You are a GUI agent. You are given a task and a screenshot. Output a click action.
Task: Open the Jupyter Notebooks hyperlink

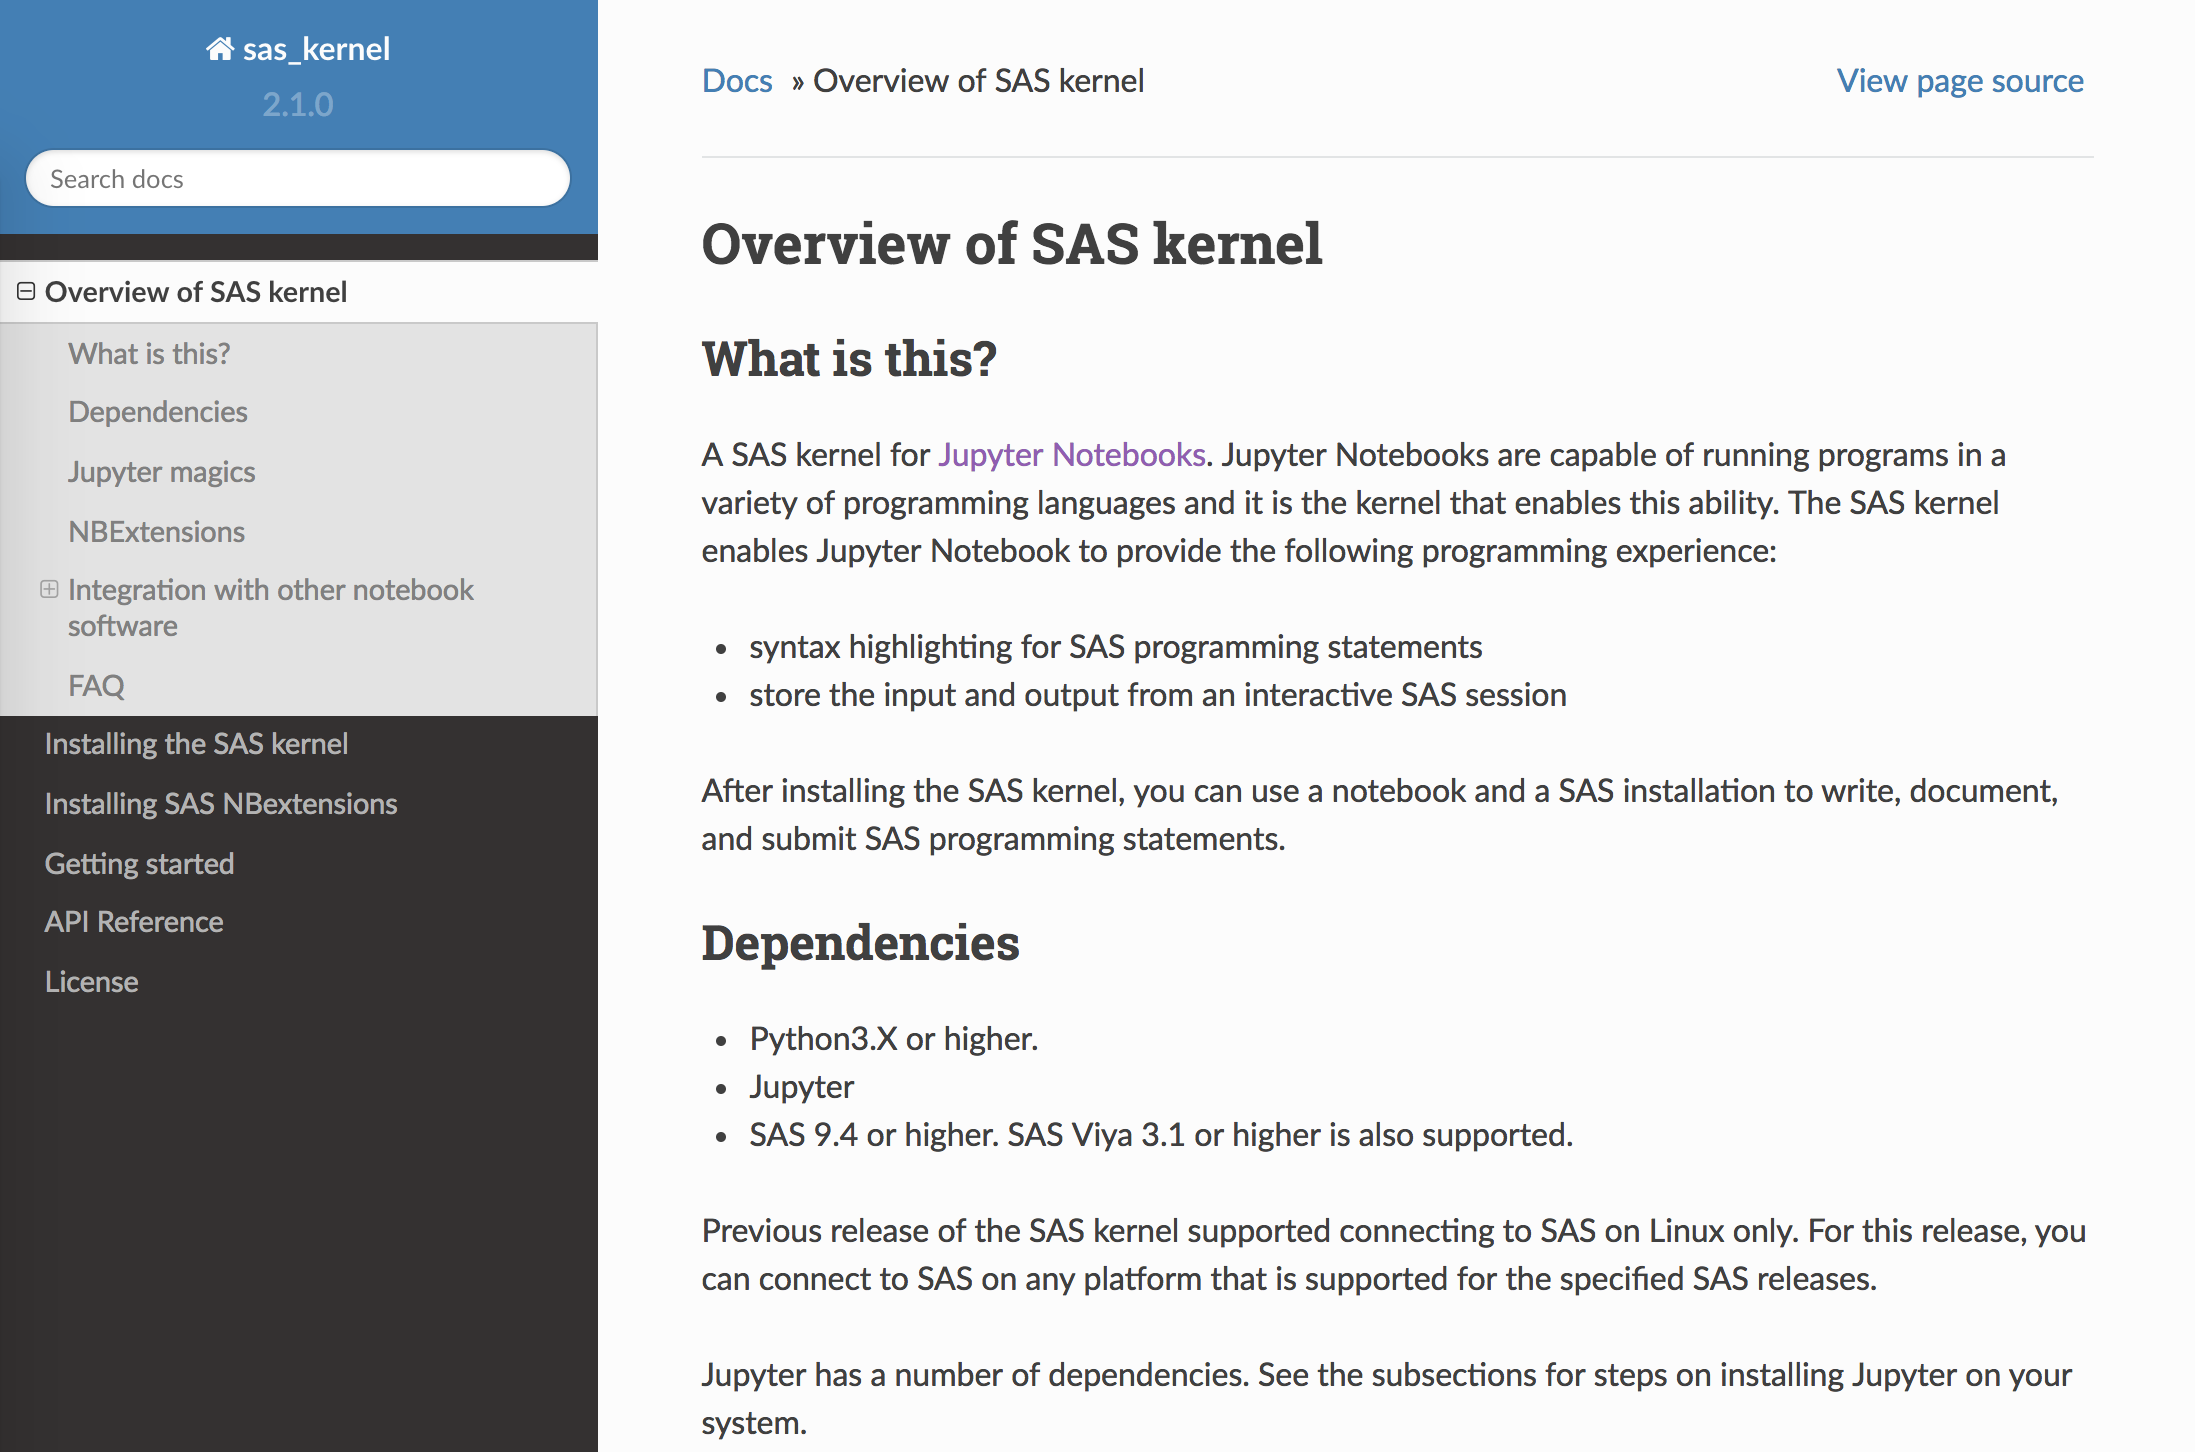click(x=1071, y=455)
